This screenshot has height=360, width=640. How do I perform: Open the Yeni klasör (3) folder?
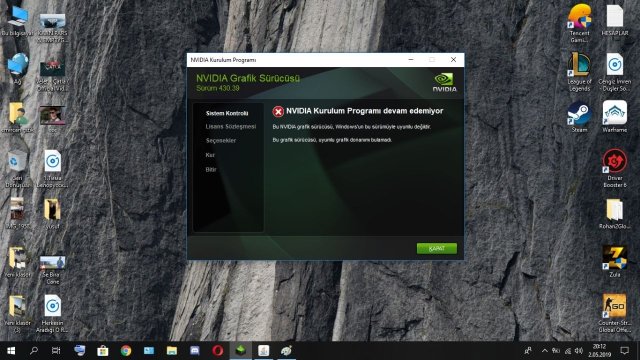coord(17,313)
